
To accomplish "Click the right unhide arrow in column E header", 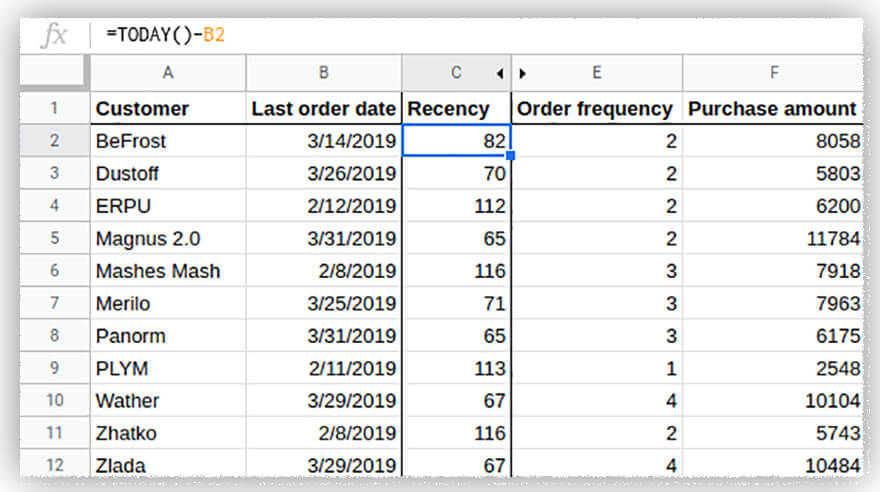I will point(522,73).
